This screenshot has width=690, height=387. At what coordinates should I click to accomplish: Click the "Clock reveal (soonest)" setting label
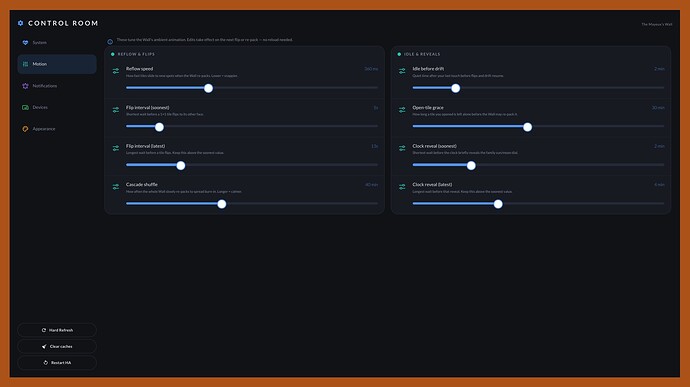(434, 146)
